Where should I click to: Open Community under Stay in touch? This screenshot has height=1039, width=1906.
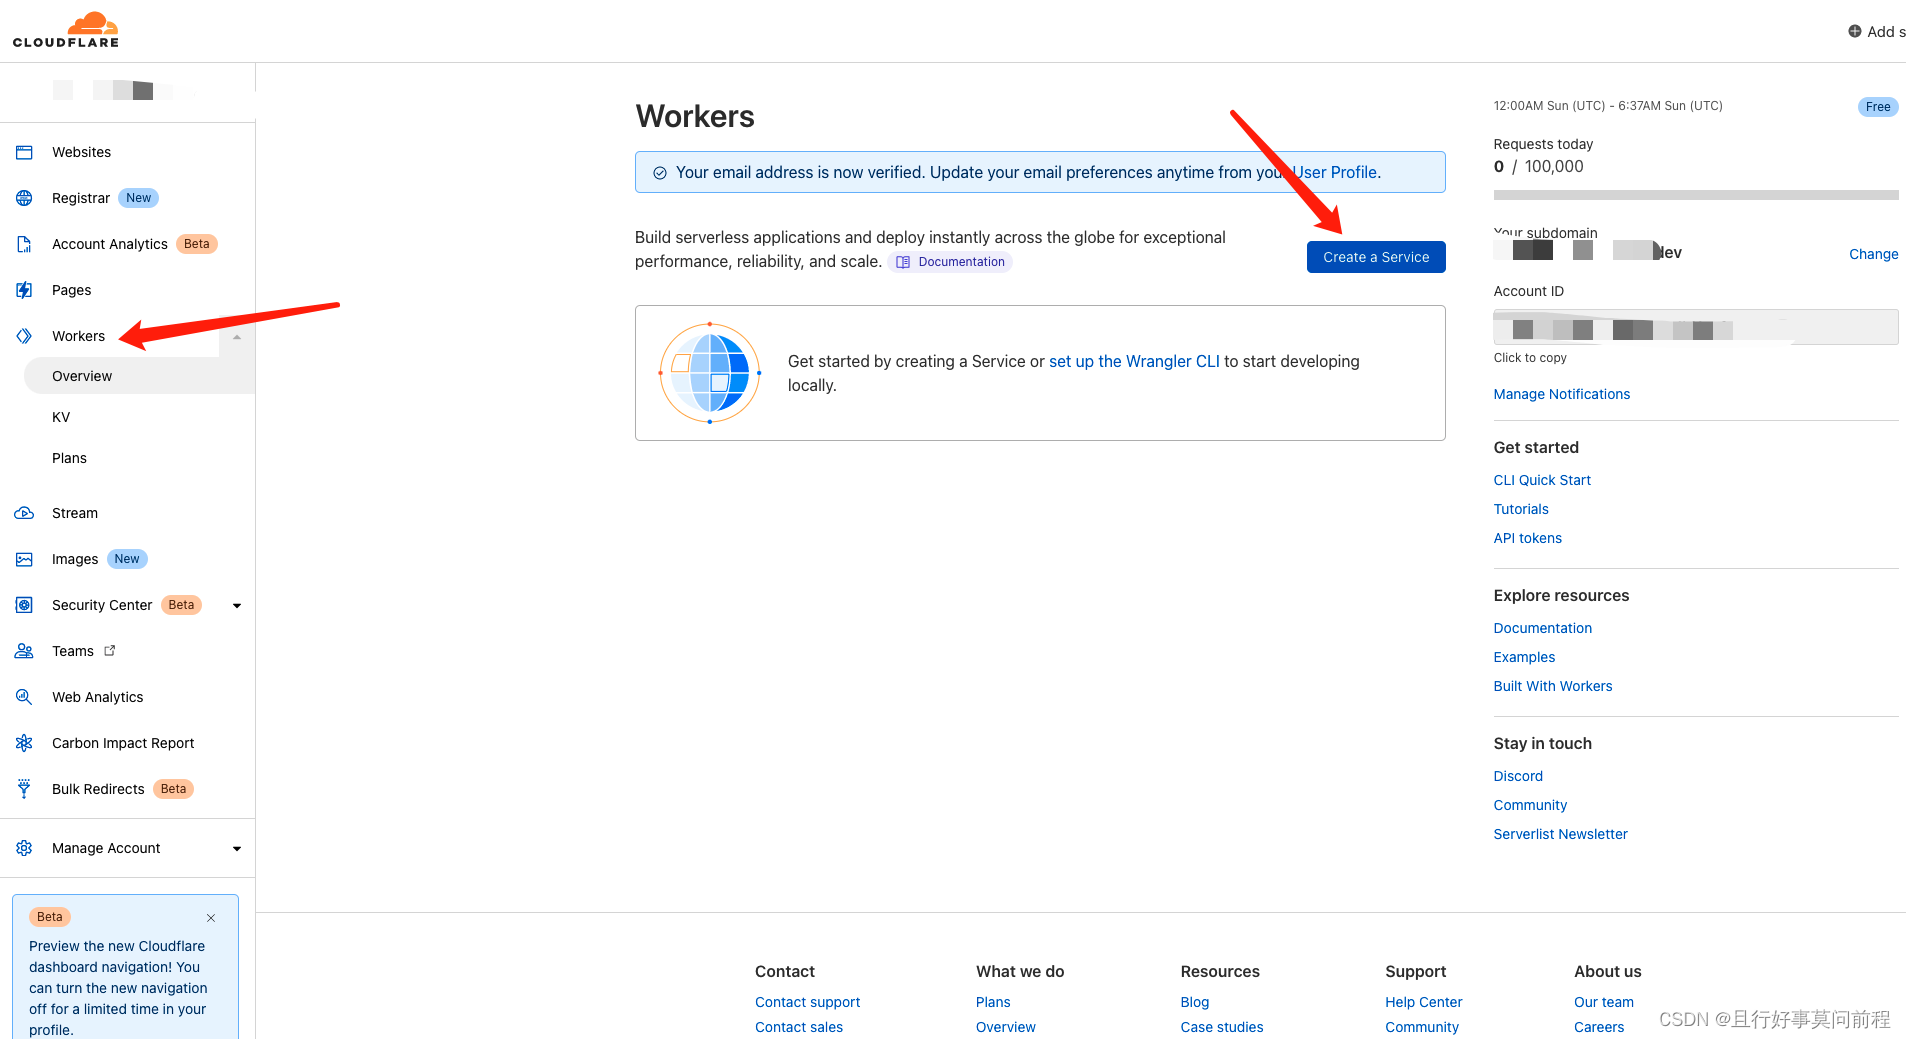pyautogui.click(x=1530, y=805)
